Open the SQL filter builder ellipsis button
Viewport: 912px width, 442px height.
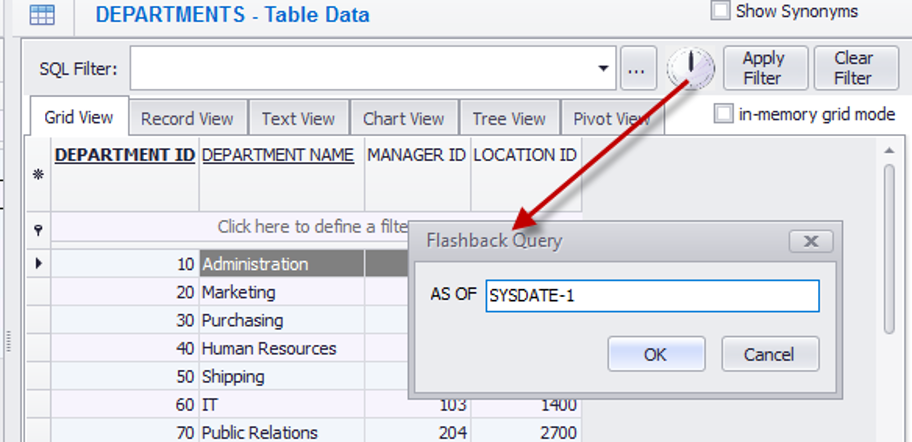point(638,69)
